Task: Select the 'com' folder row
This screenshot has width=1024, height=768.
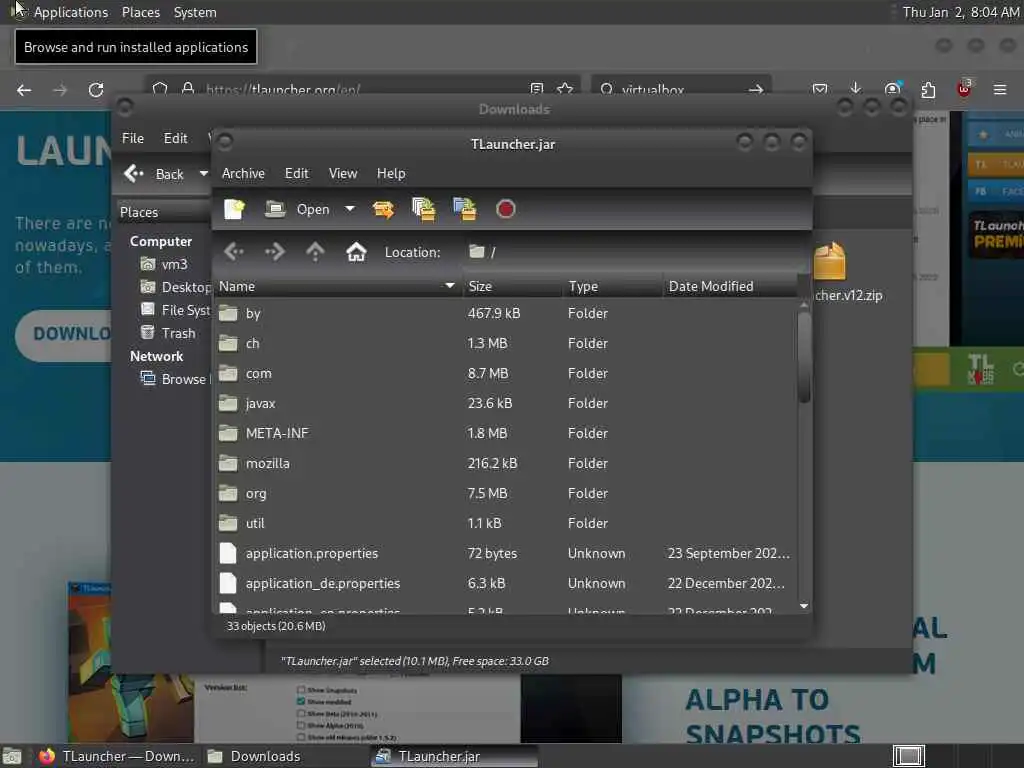Action: [505, 374]
